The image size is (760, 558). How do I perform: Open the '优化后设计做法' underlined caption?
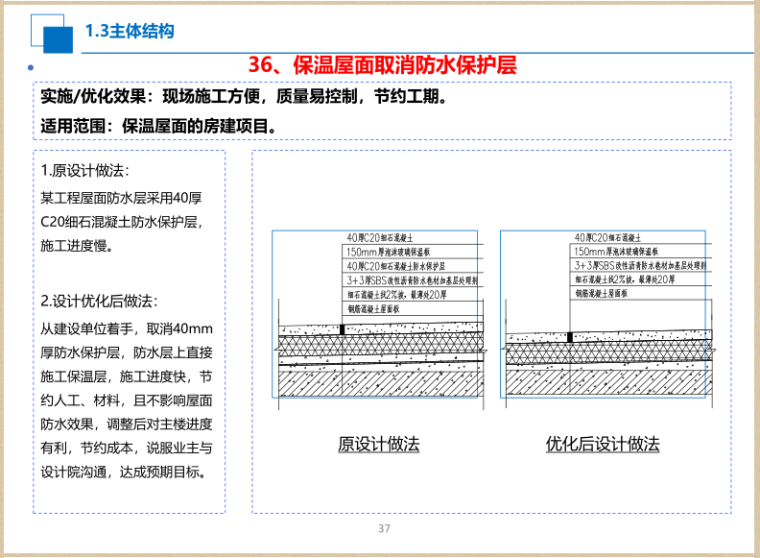(602, 444)
